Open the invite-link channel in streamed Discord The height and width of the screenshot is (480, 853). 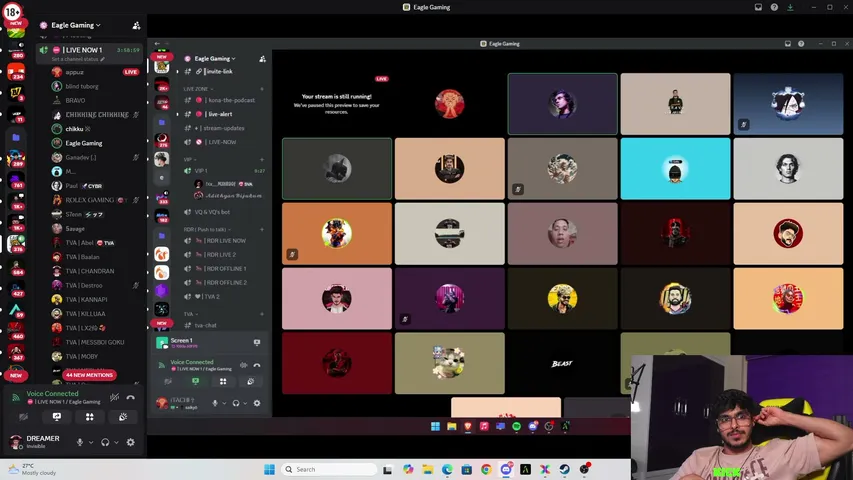[x=219, y=71]
